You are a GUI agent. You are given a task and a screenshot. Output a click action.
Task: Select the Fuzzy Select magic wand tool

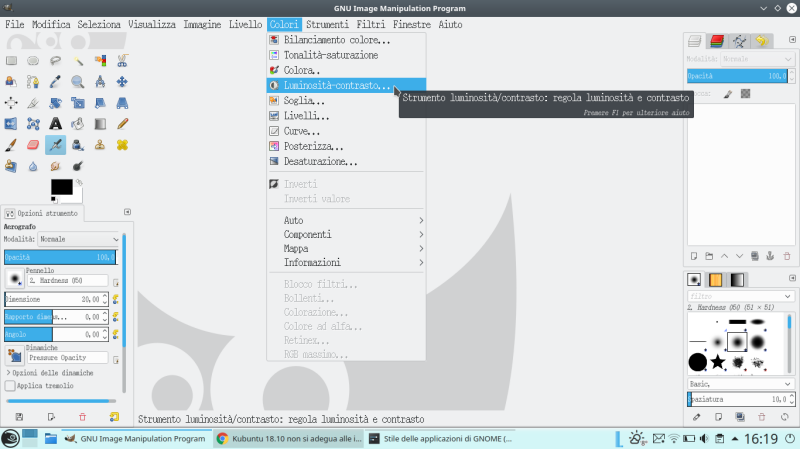78,61
